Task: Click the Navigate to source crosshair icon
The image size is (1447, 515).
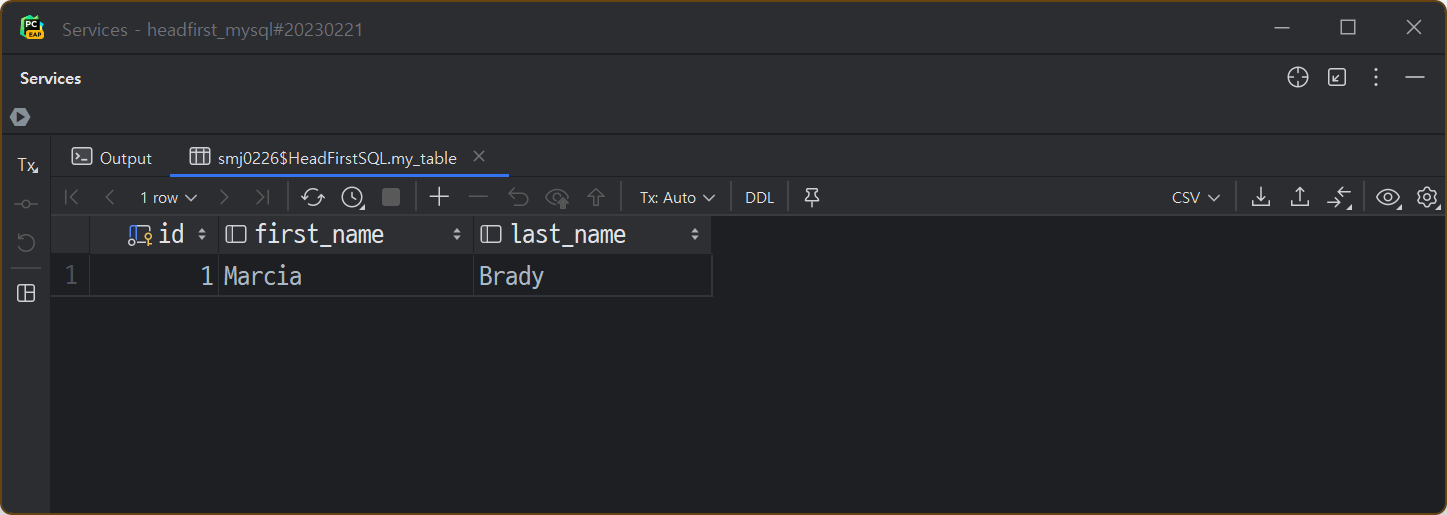Action: pyautogui.click(x=1298, y=77)
